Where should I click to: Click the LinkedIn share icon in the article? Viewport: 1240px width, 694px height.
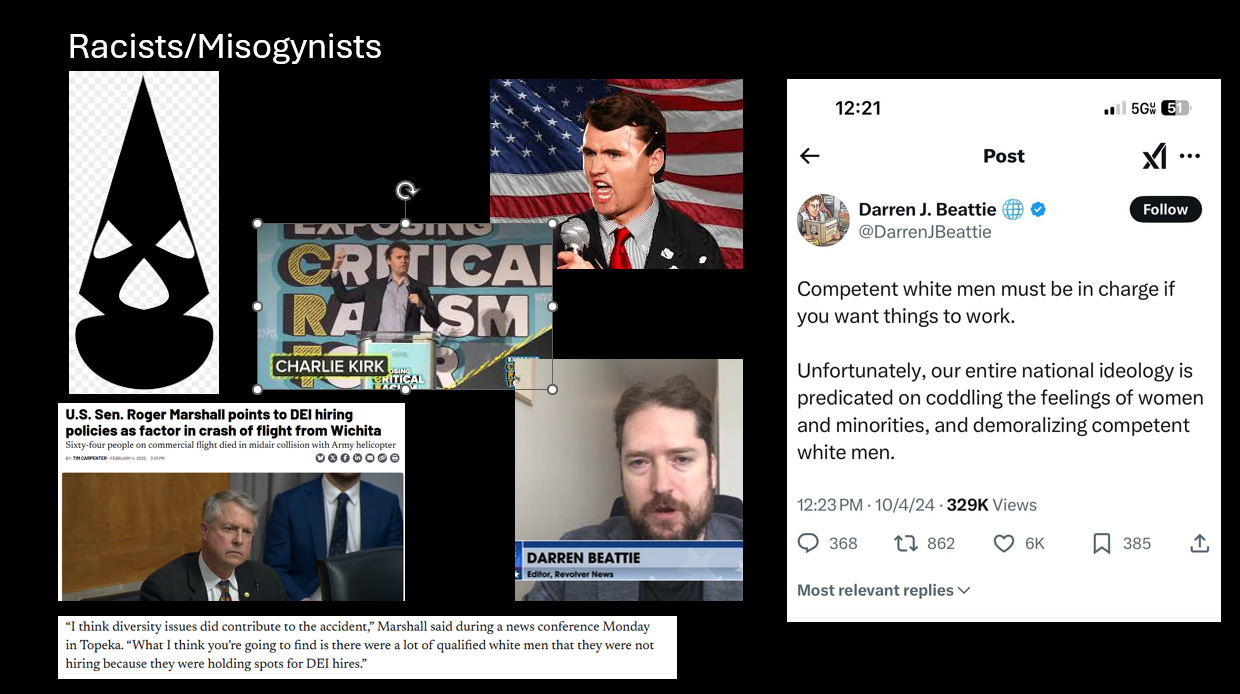357,458
